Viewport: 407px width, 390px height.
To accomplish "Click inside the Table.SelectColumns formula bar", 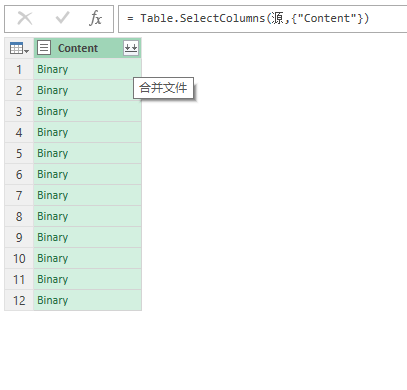I will pos(263,19).
